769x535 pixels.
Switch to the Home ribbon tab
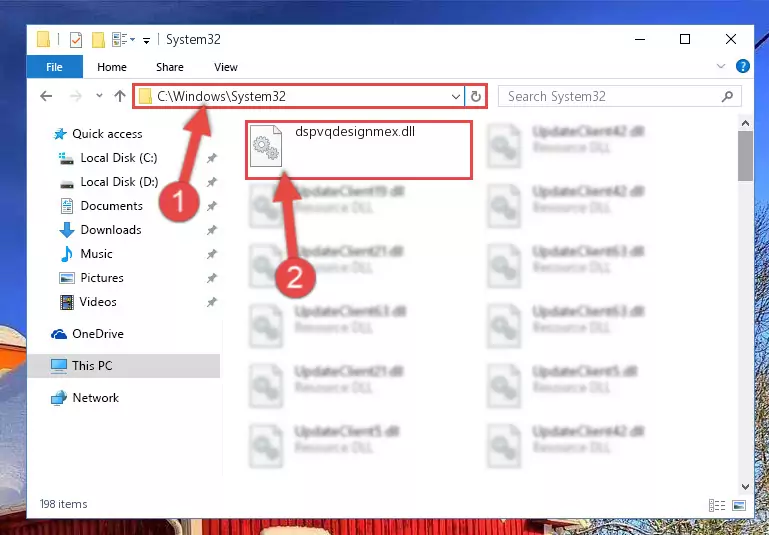112,67
